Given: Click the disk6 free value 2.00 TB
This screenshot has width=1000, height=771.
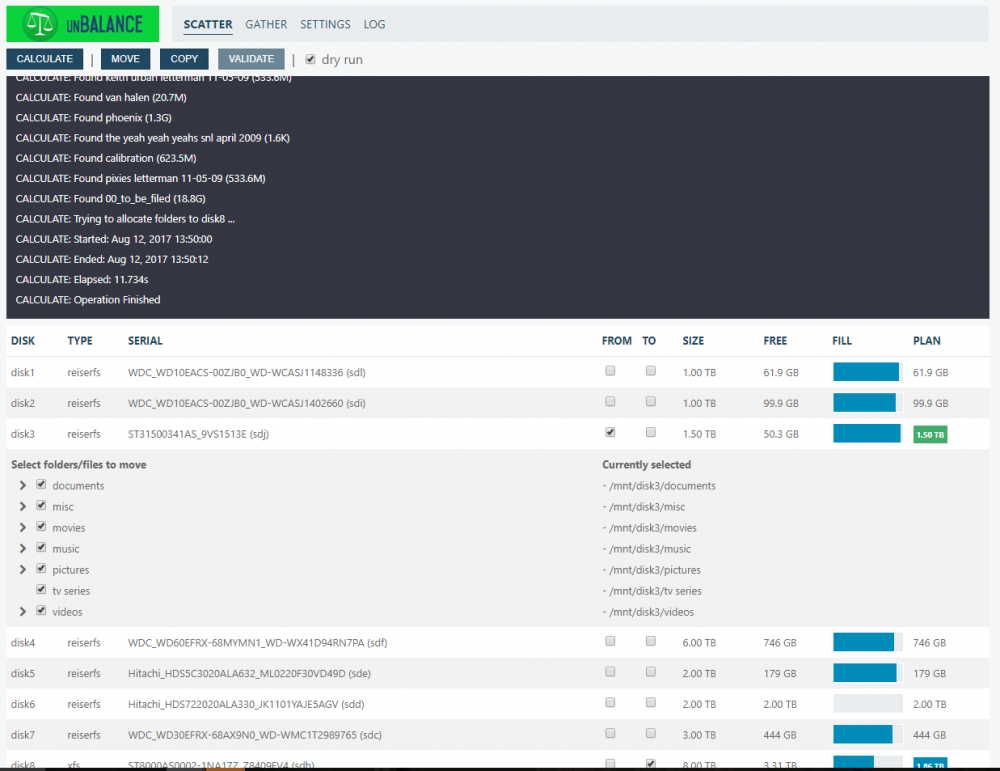Looking at the screenshot, I should tap(780, 704).
